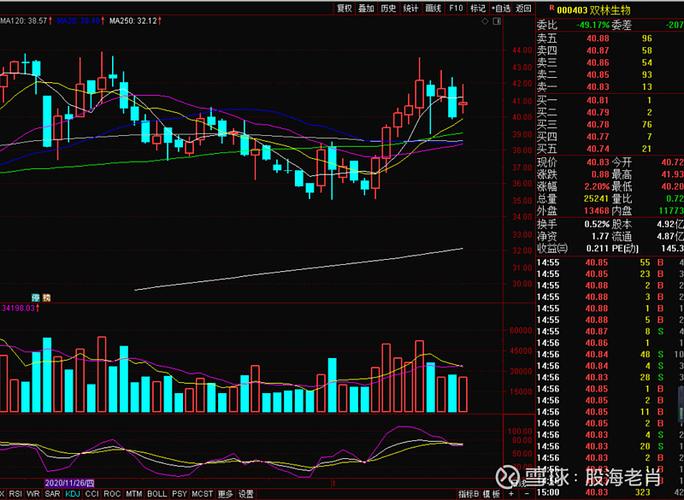684x500 pixels.
Task: Click the 返回 back button
Action: (523, 8)
